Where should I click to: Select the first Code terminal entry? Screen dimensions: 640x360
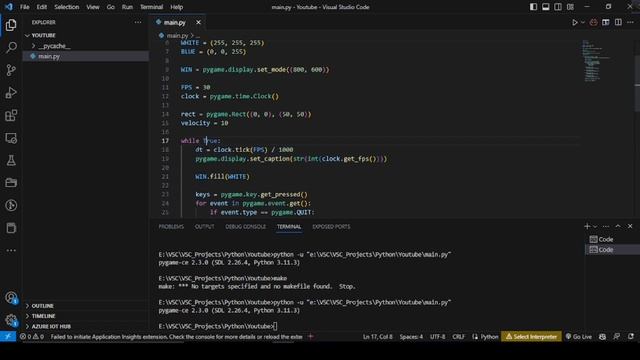coord(612,239)
